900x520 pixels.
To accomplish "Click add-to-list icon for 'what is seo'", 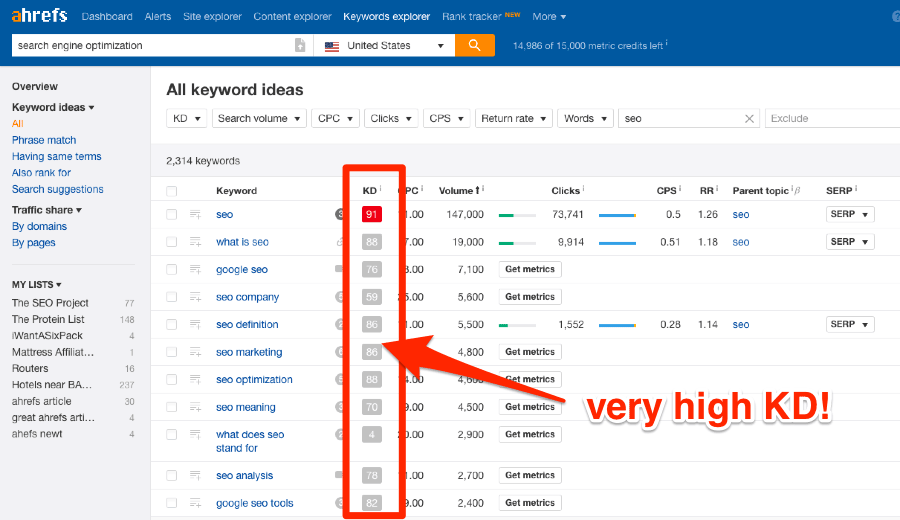I will coord(195,242).
